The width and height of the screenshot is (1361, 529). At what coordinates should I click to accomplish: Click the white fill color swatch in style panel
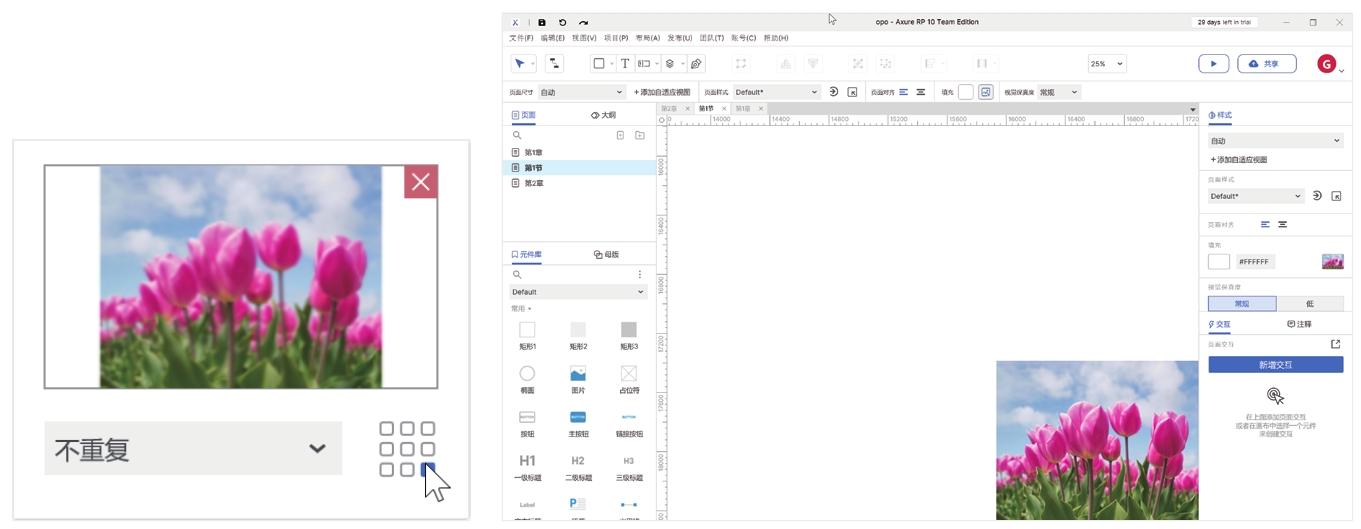pyautogui.click(x=1218, y=262)
